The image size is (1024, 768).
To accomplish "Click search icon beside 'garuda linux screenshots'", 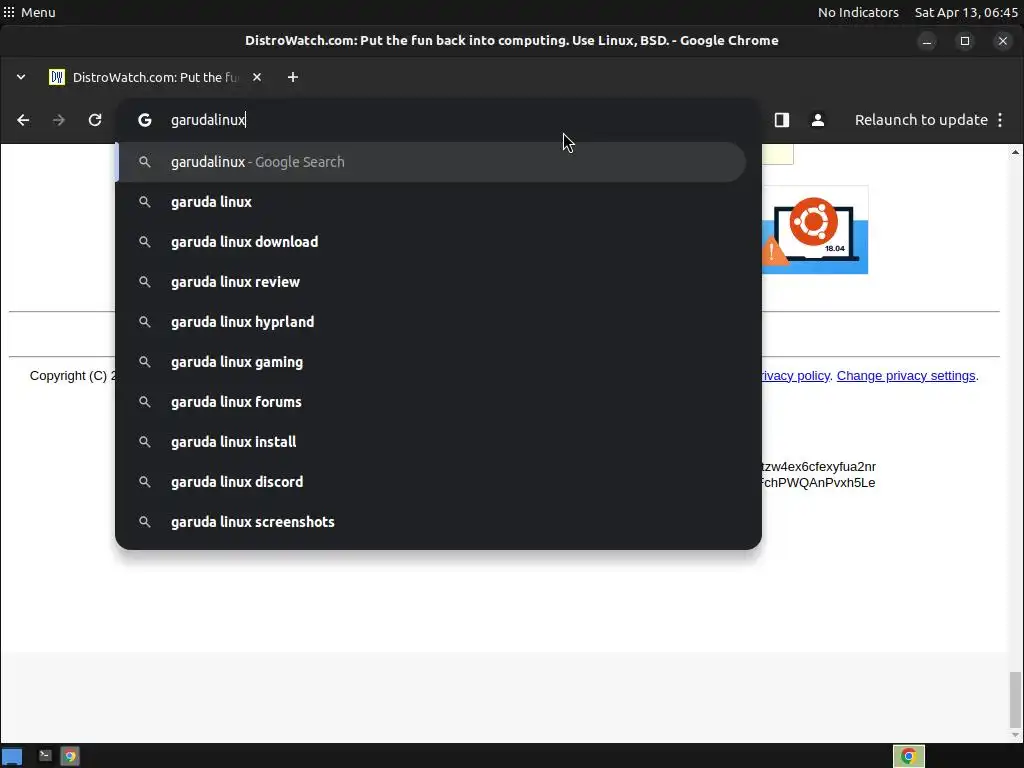I will click(145, 522).
